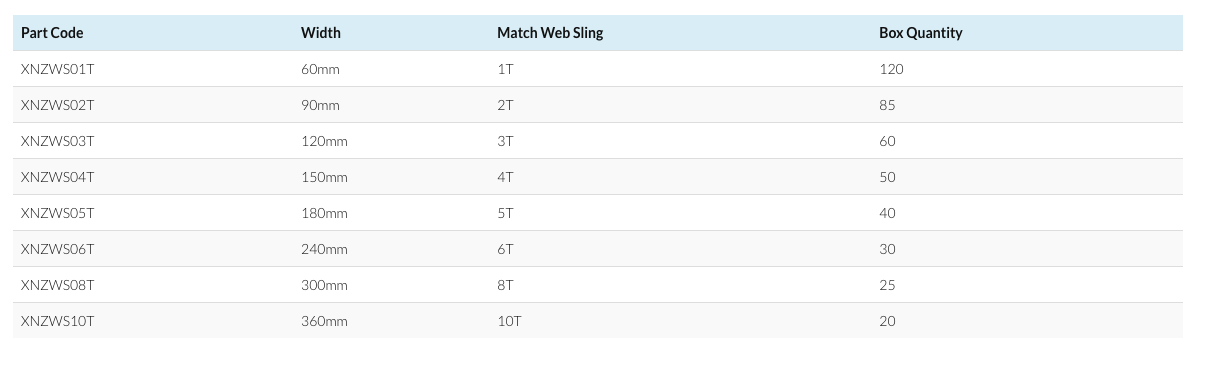Click the 5T match web sling cell
Screen dimensions: 1213x366
click(505, 213)
